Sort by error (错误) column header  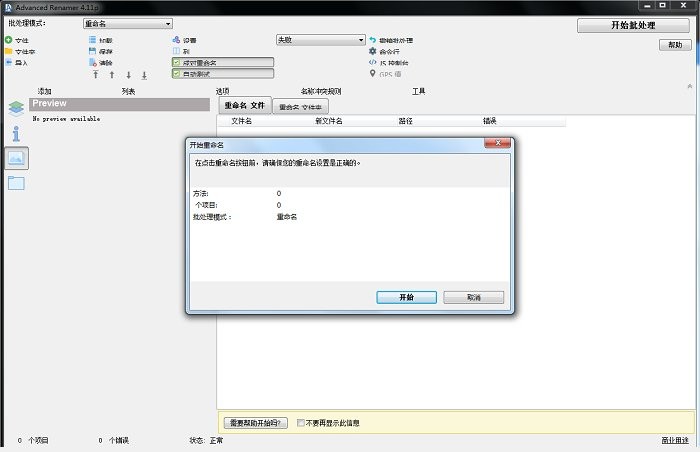(489, 121)
